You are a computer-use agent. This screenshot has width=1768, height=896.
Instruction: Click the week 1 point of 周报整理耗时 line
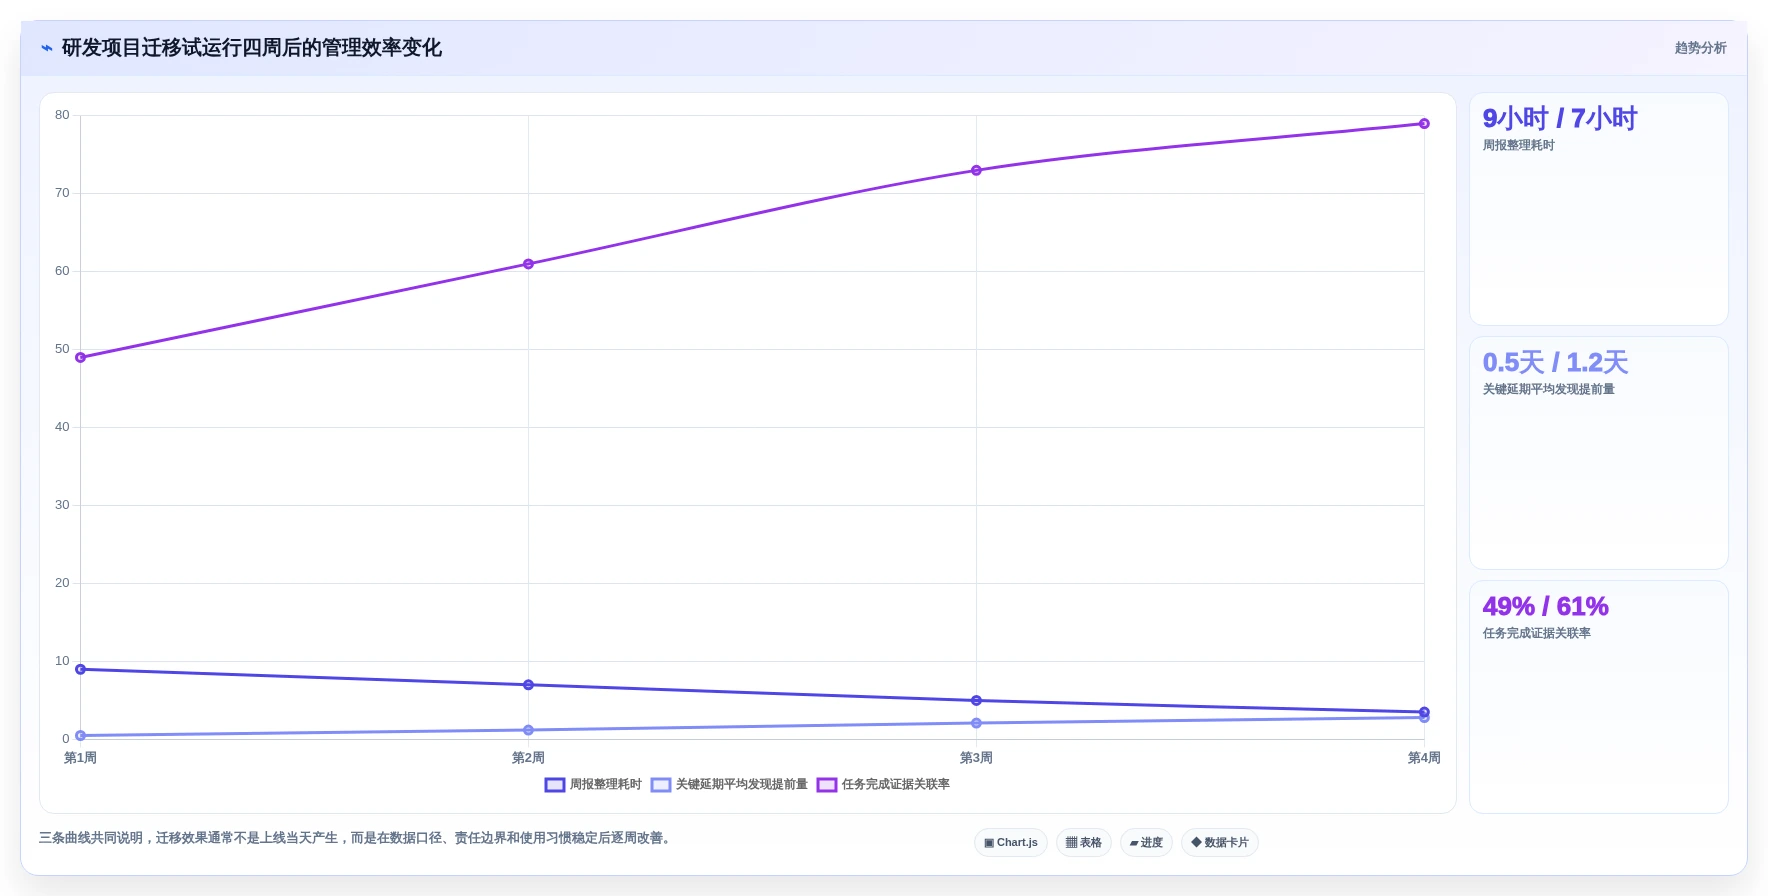pyautogui.click(x=81, y=669)
